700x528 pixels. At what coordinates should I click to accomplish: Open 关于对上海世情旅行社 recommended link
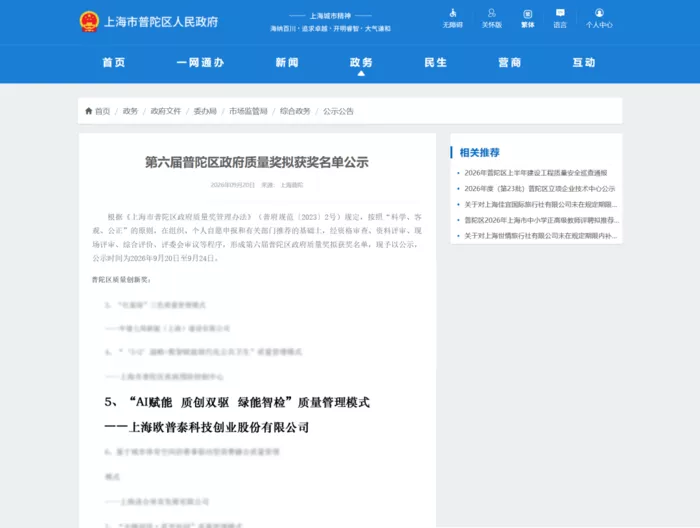click(541, 236)
